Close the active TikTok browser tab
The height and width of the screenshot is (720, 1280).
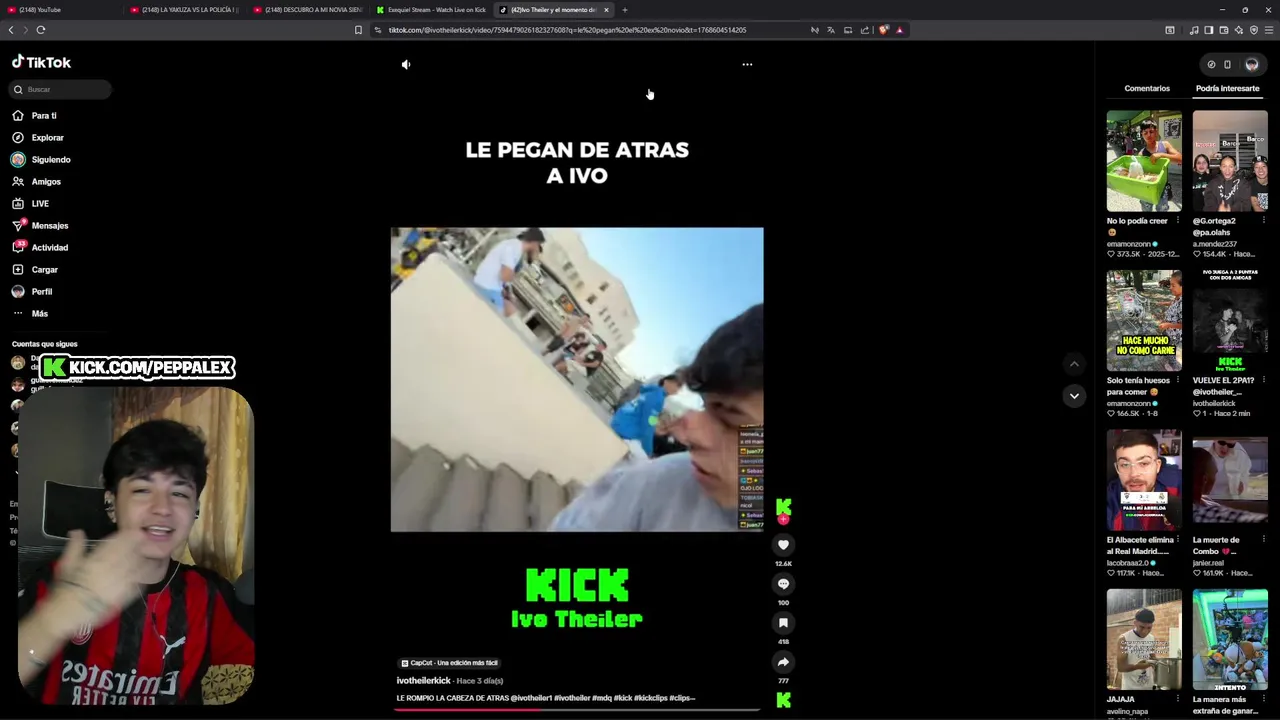pyautogui.click(x=606, y=10)
